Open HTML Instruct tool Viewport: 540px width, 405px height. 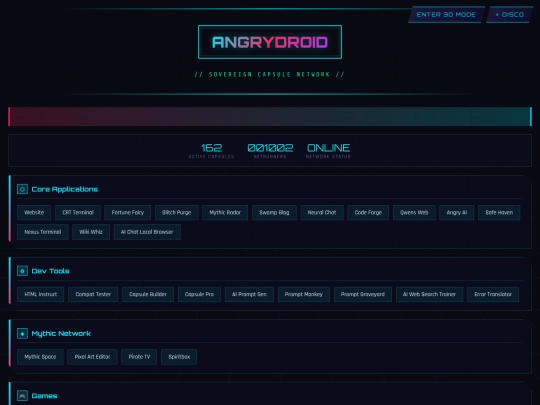pos(41,294)
